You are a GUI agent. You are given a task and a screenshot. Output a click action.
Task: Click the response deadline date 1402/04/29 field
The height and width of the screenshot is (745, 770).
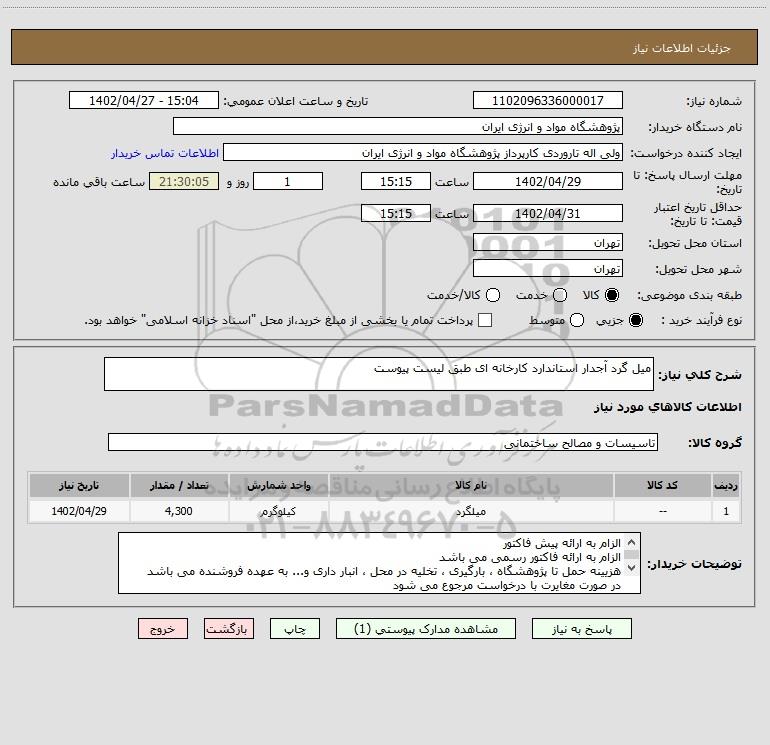click(x=548, y=181)
